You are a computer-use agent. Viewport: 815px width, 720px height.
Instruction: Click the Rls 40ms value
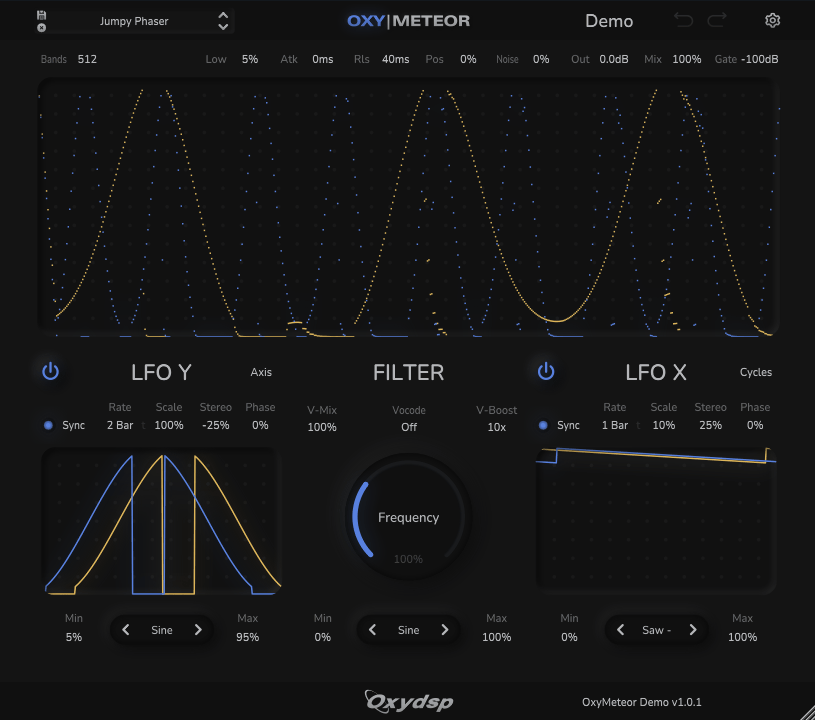[396, 59]
